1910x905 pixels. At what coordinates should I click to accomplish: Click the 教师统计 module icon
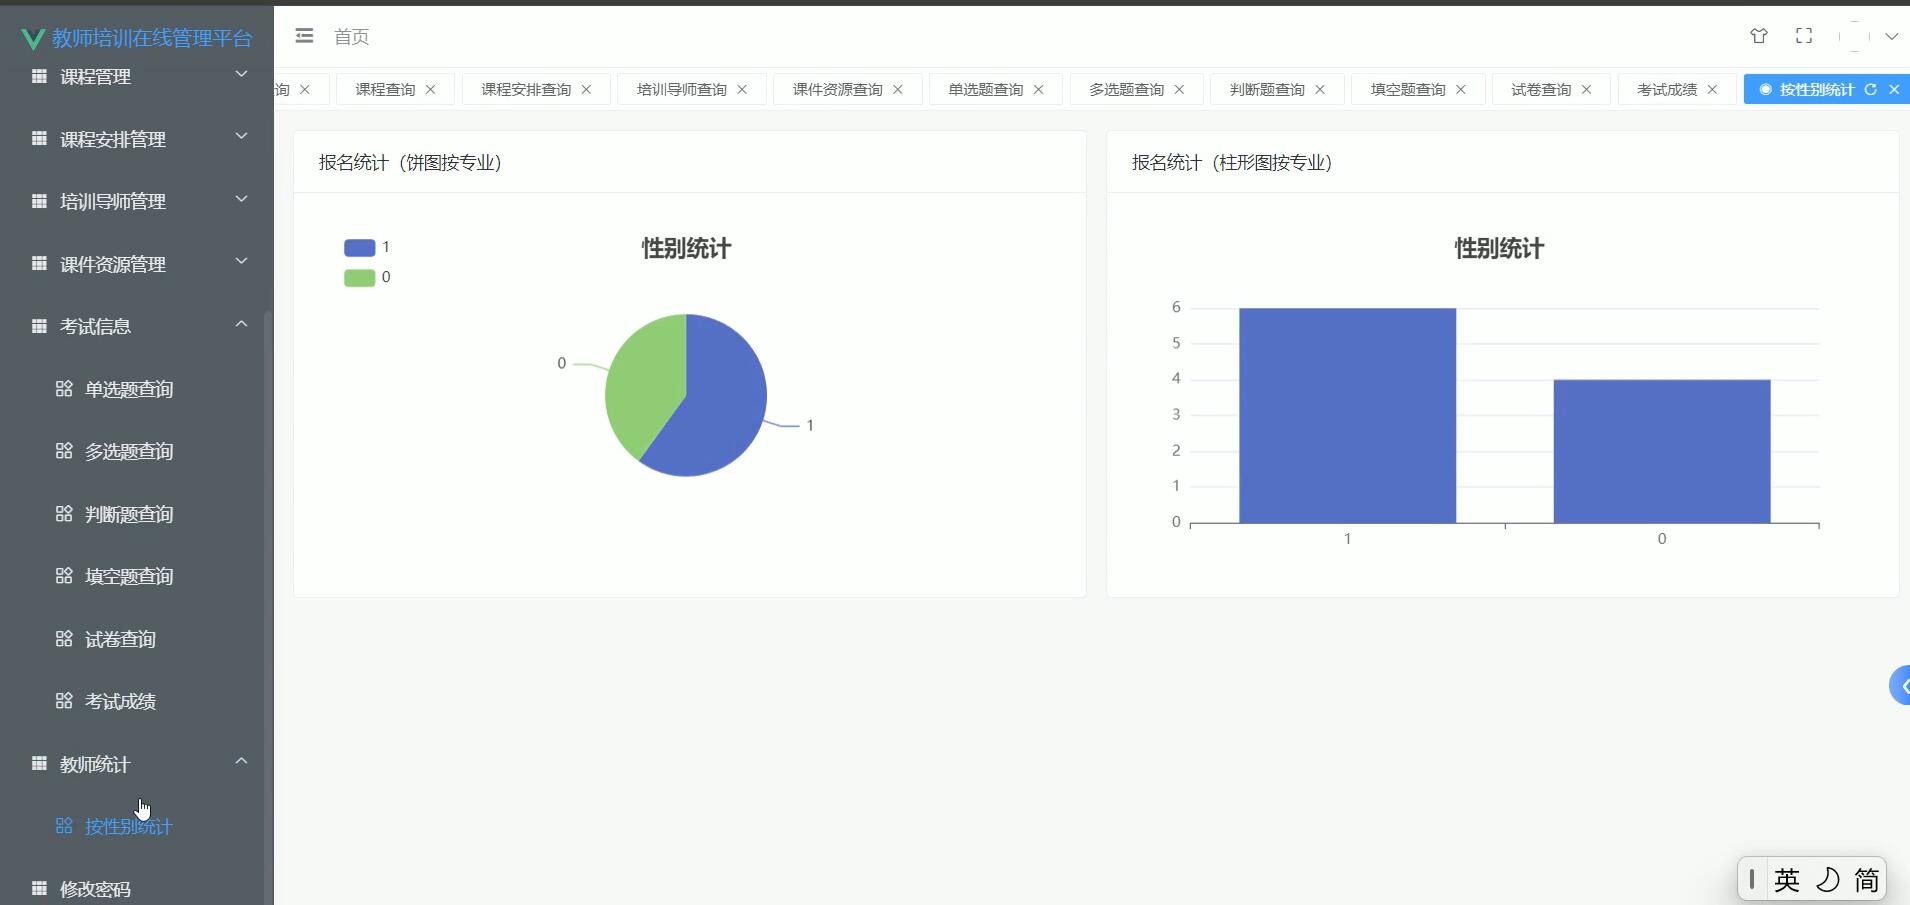38,764
